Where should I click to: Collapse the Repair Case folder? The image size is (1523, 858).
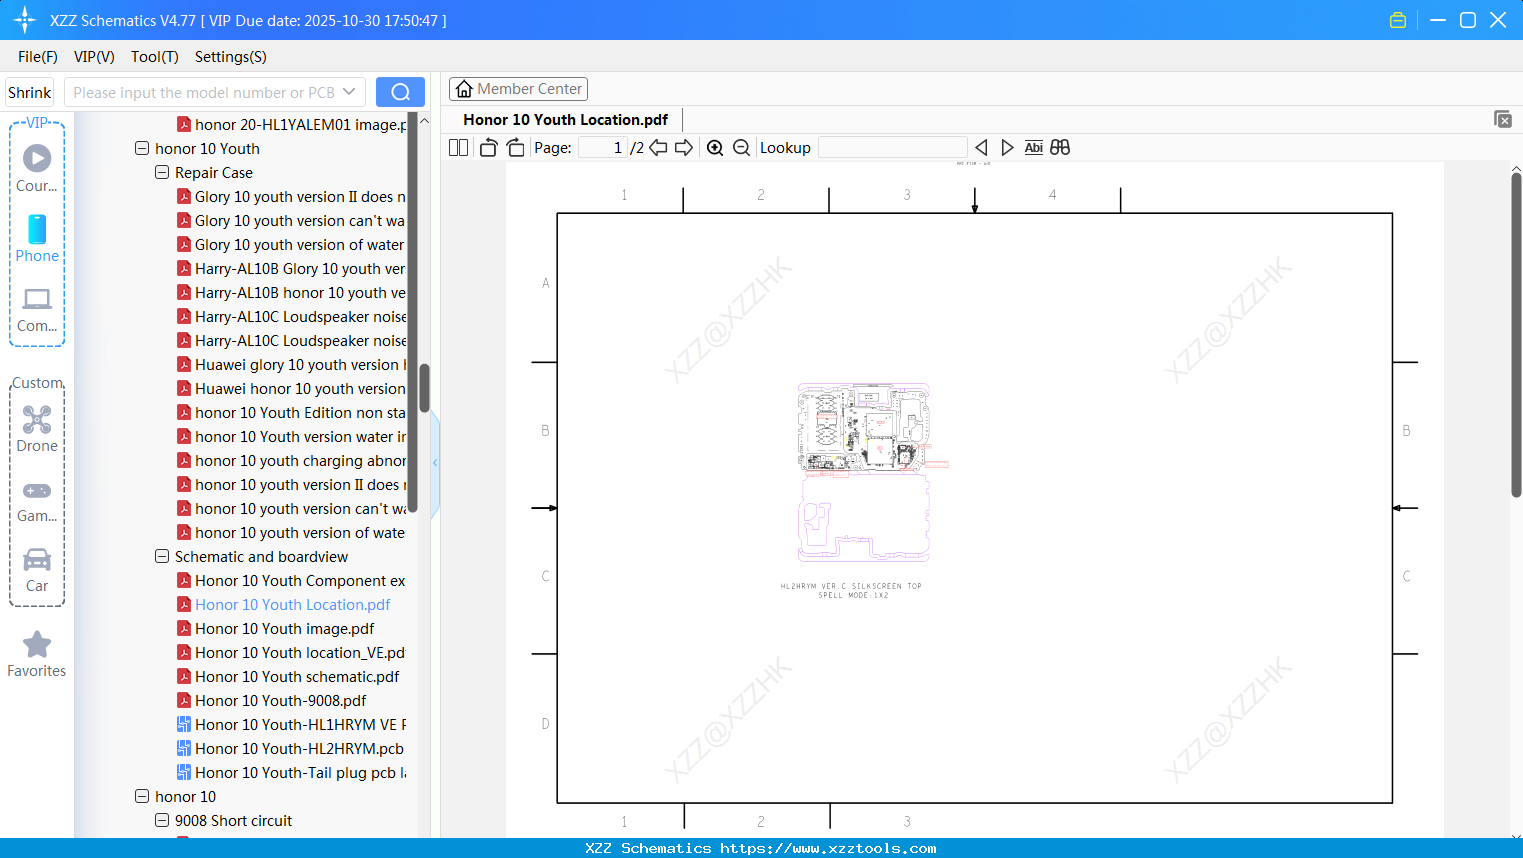click(162, 172)
